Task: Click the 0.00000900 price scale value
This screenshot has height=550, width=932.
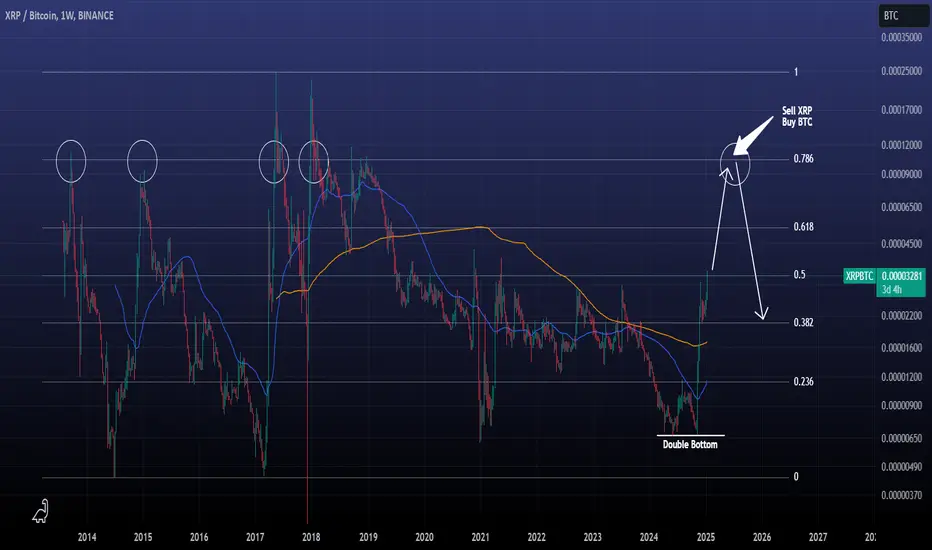Action: [x=902, y=406]
